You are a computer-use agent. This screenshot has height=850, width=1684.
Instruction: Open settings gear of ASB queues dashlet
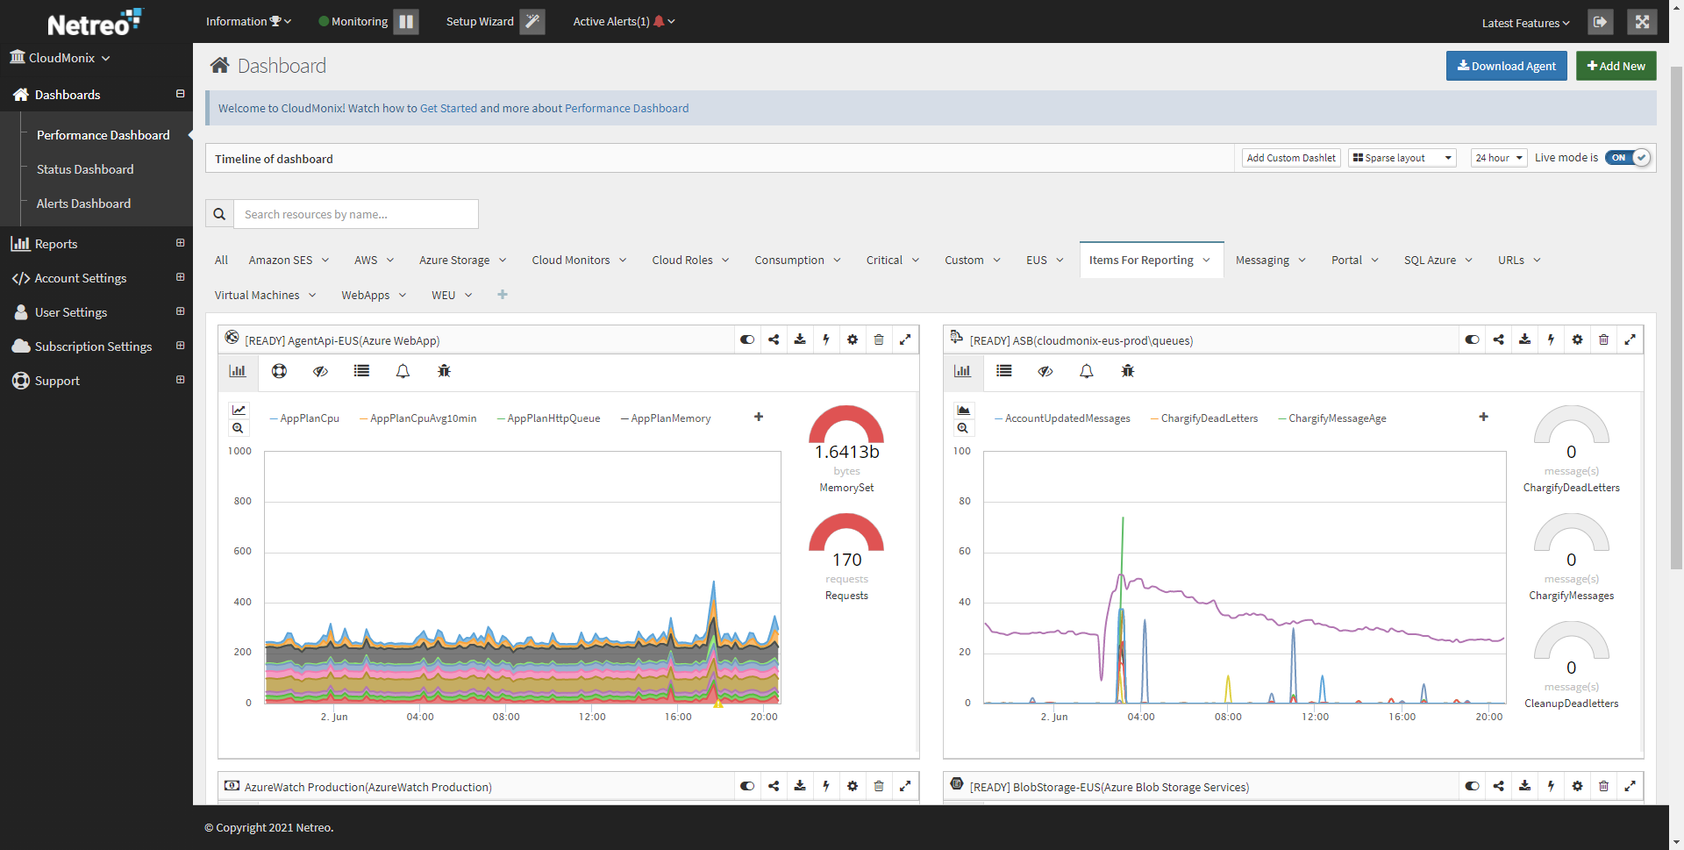click(1577, 340)
